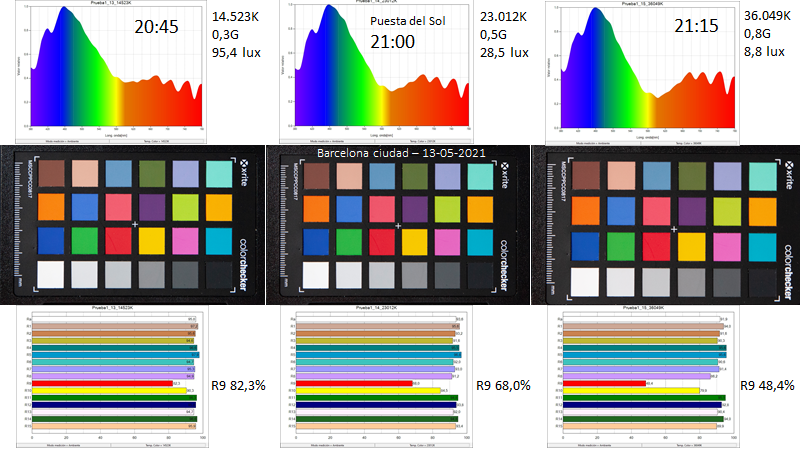800x450 pixels.
Task: Click the Puesta del Sol label
Action: pos(408,21)
